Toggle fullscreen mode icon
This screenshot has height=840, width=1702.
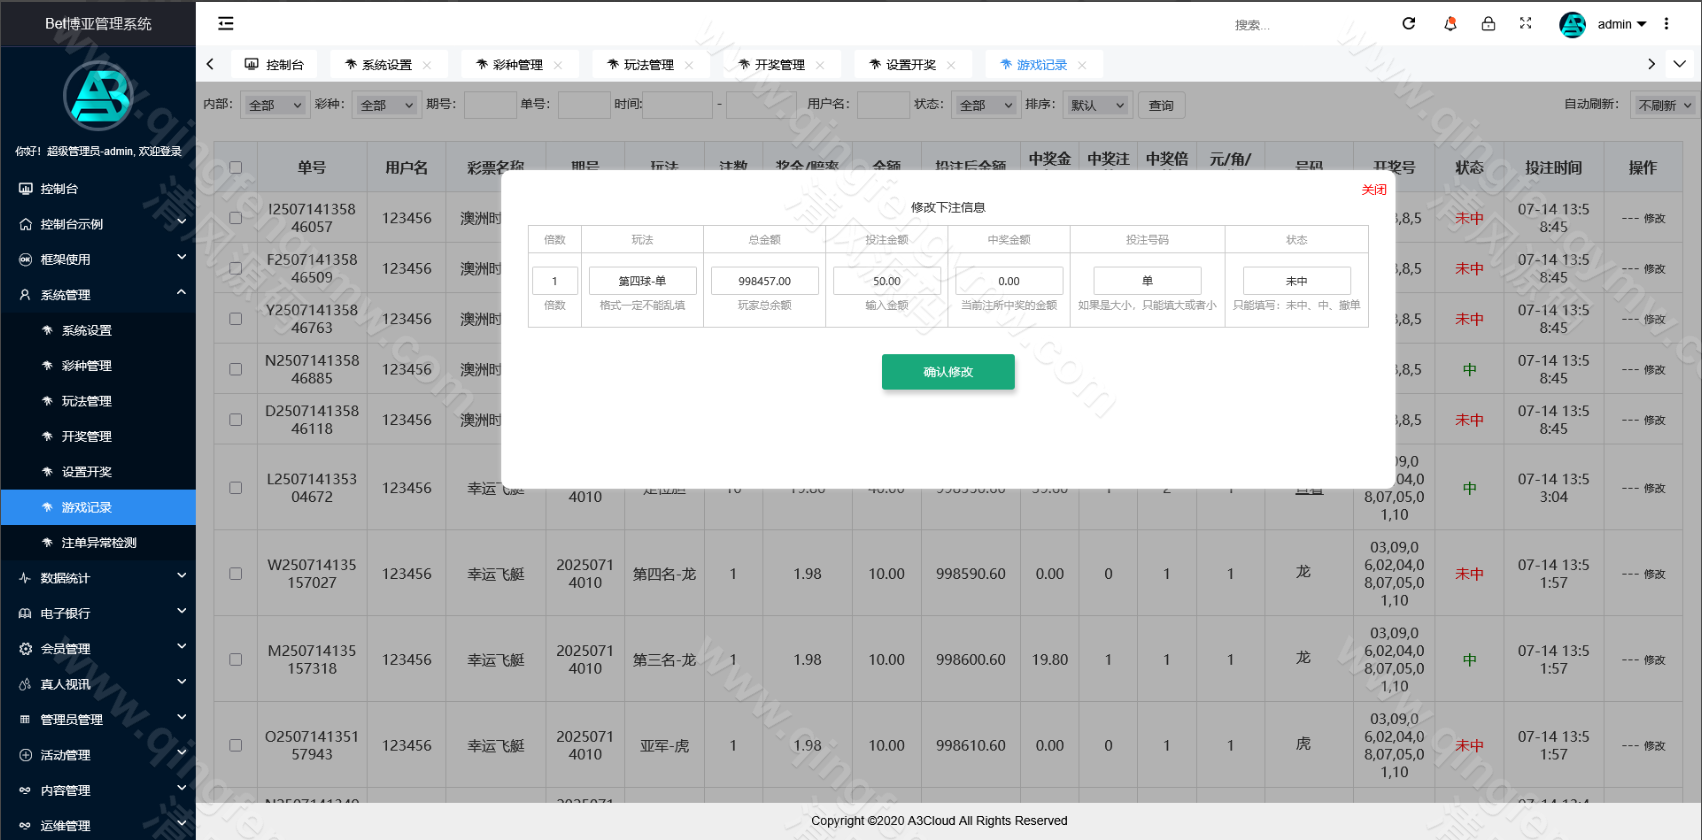1526,23
